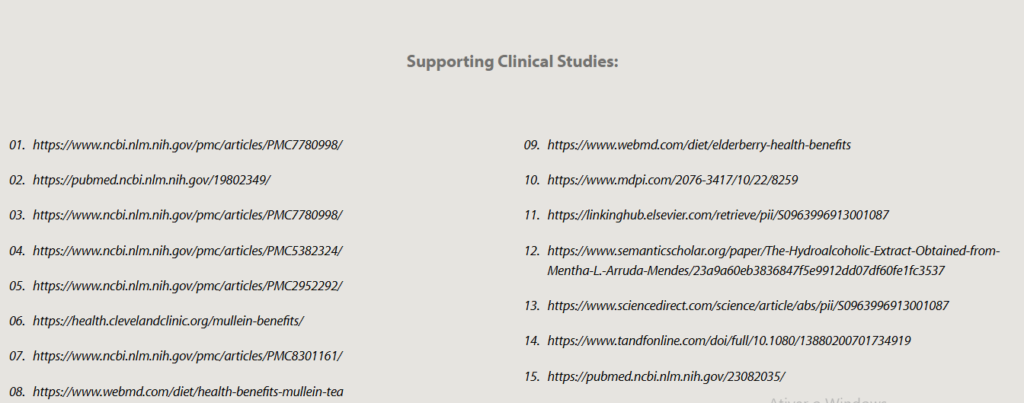This screenshot has height=403, width=1024.
Task: Click the list number 12 label
Action: click(x=532, y=251)
